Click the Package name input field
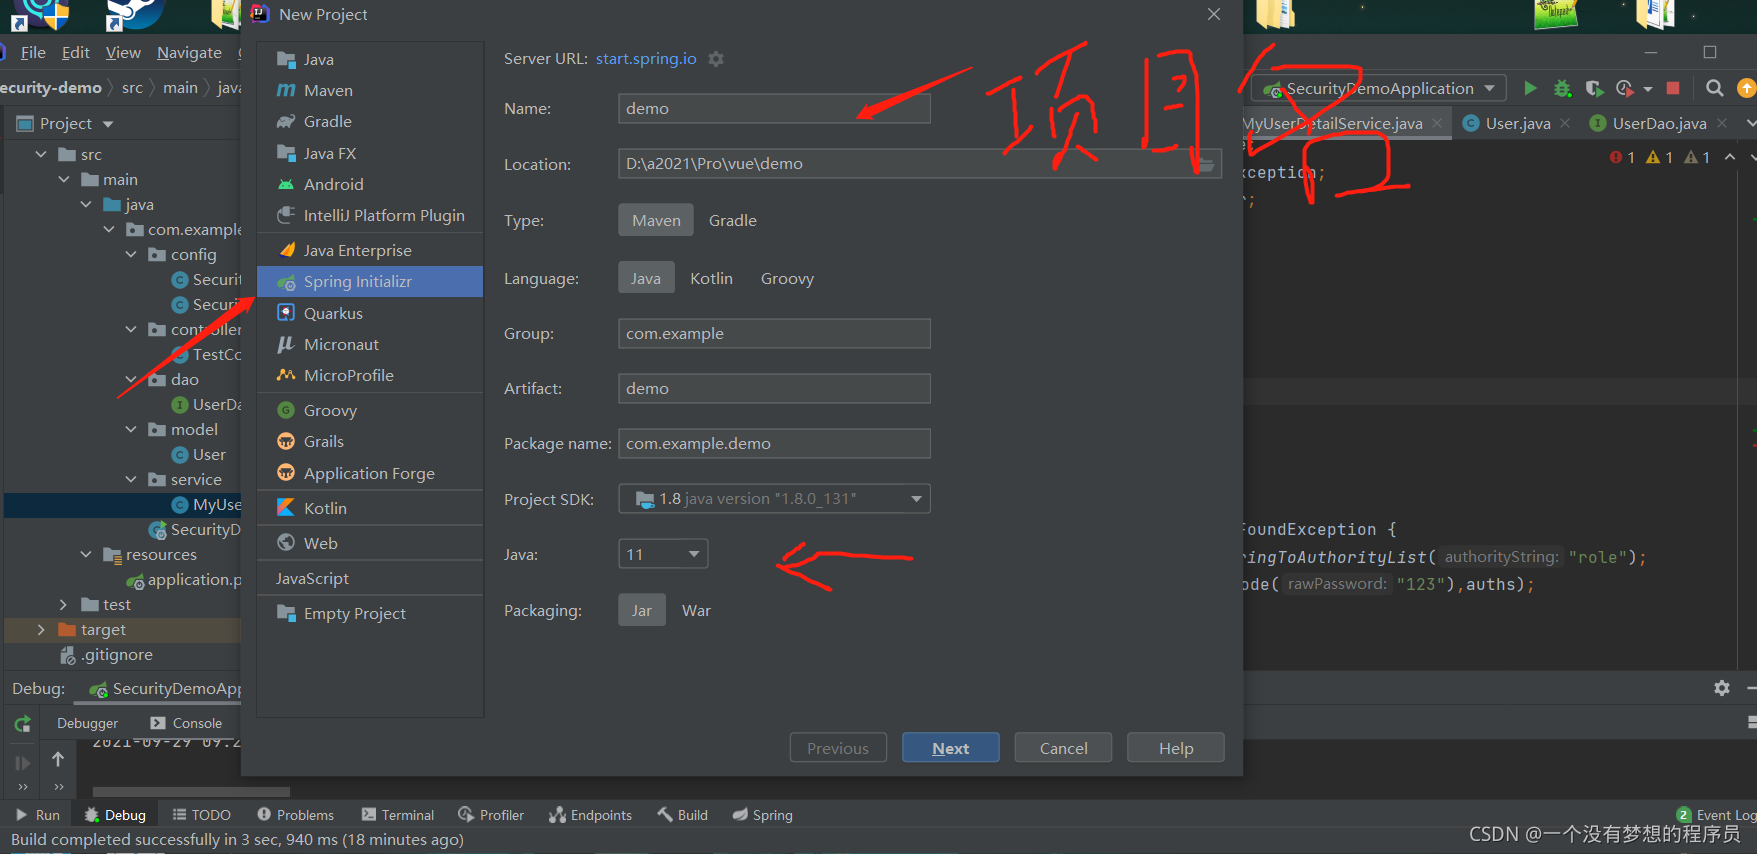Viewport: 1757px width, 854px height. (x=774, y=443)
